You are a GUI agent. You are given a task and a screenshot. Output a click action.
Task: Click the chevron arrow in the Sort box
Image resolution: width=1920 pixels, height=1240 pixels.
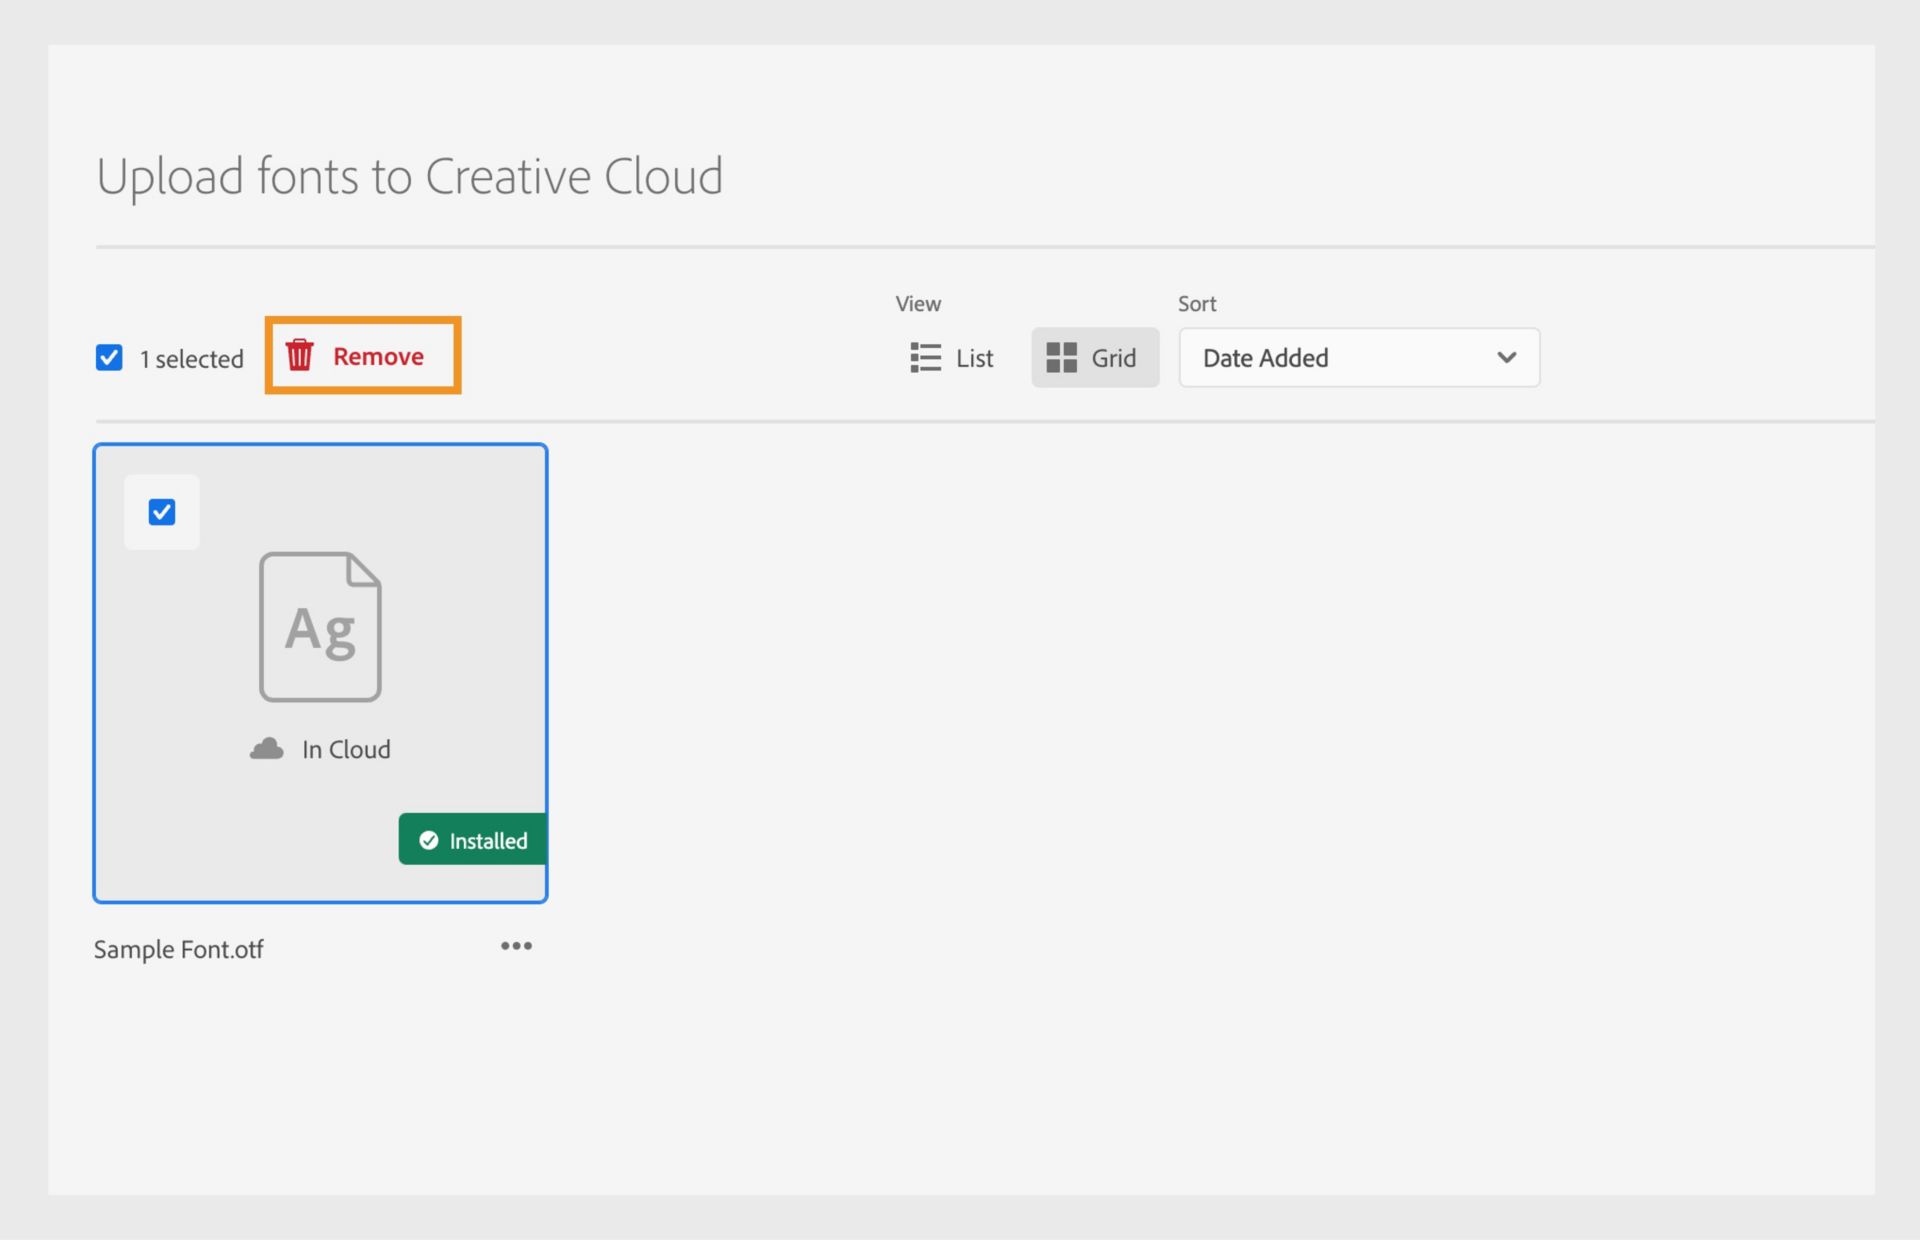pyautogui.click(x=1506, y=358)
